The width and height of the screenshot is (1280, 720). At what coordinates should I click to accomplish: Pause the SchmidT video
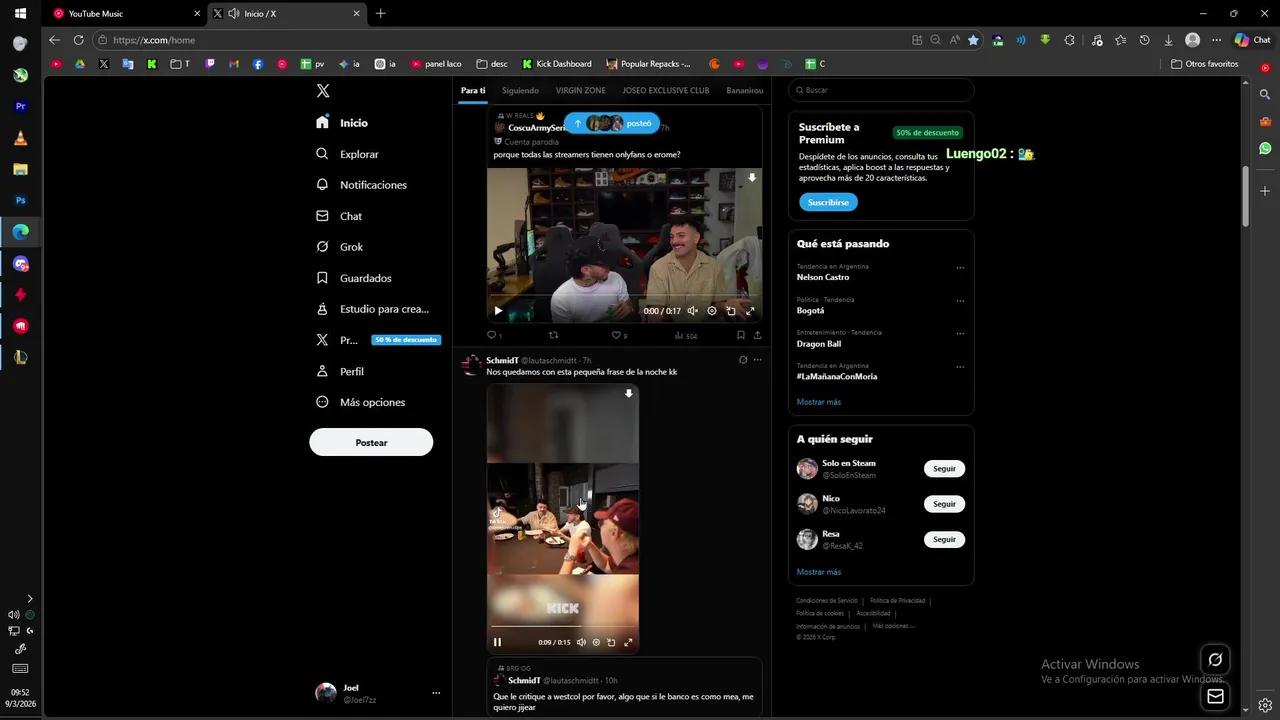(x=497, y=642)
